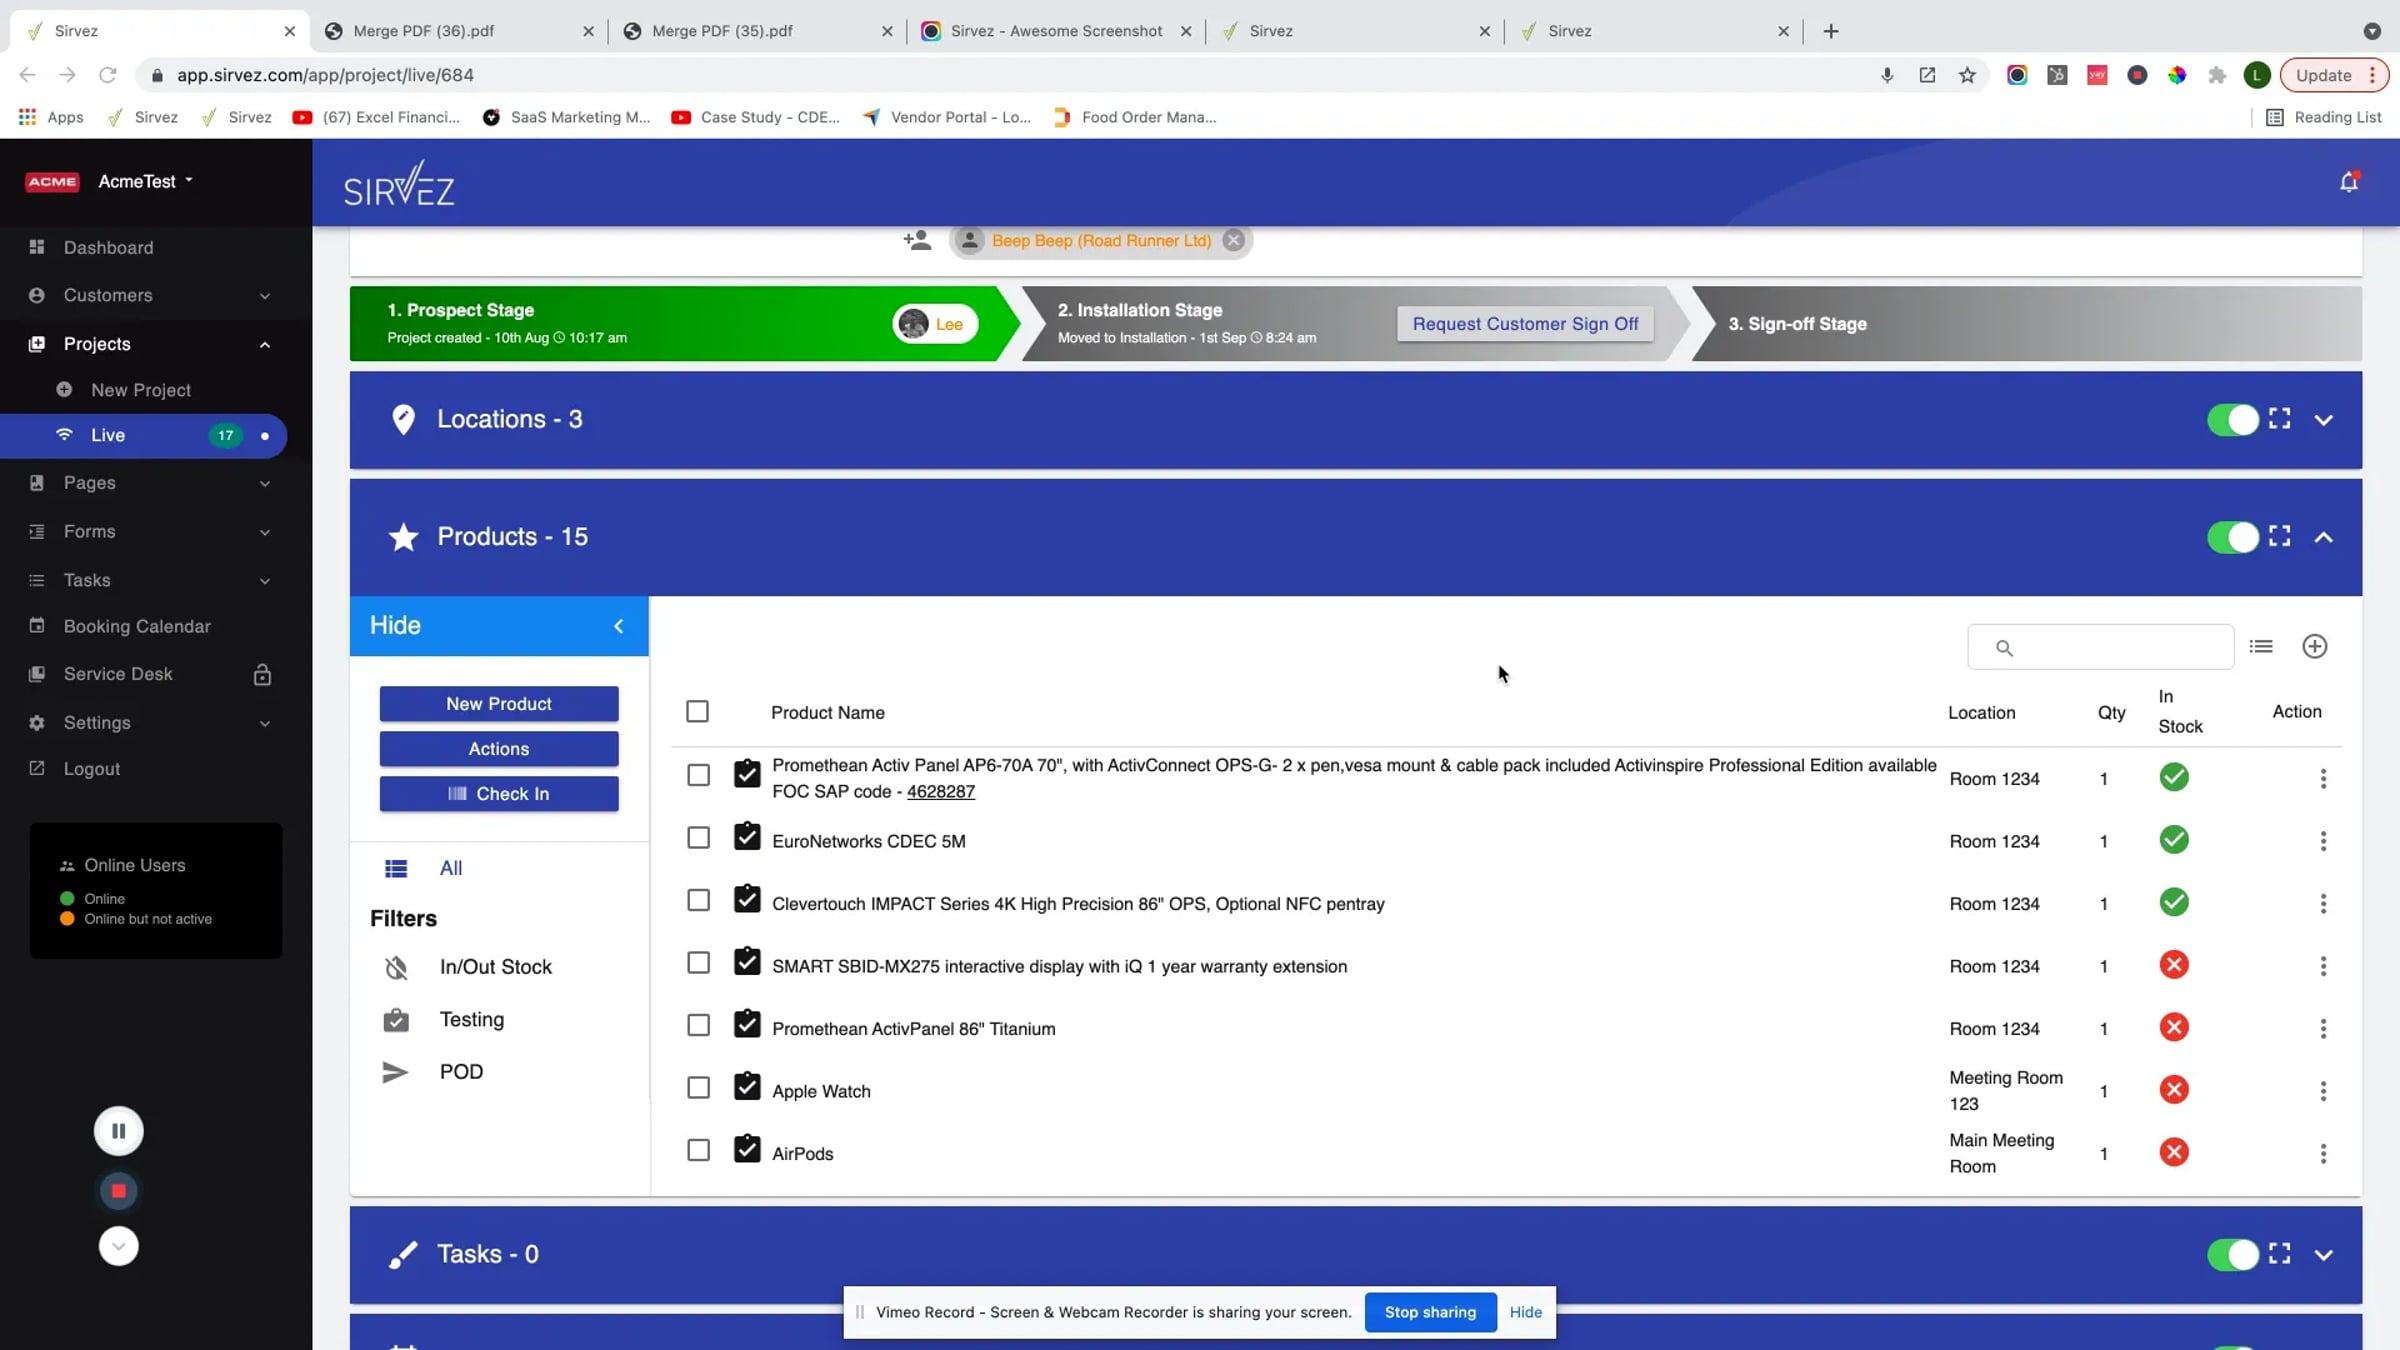Open action menu for EuroNetworks CDEC 5M
Screen dimensions: 2400x1350
tap(2323, 841)
